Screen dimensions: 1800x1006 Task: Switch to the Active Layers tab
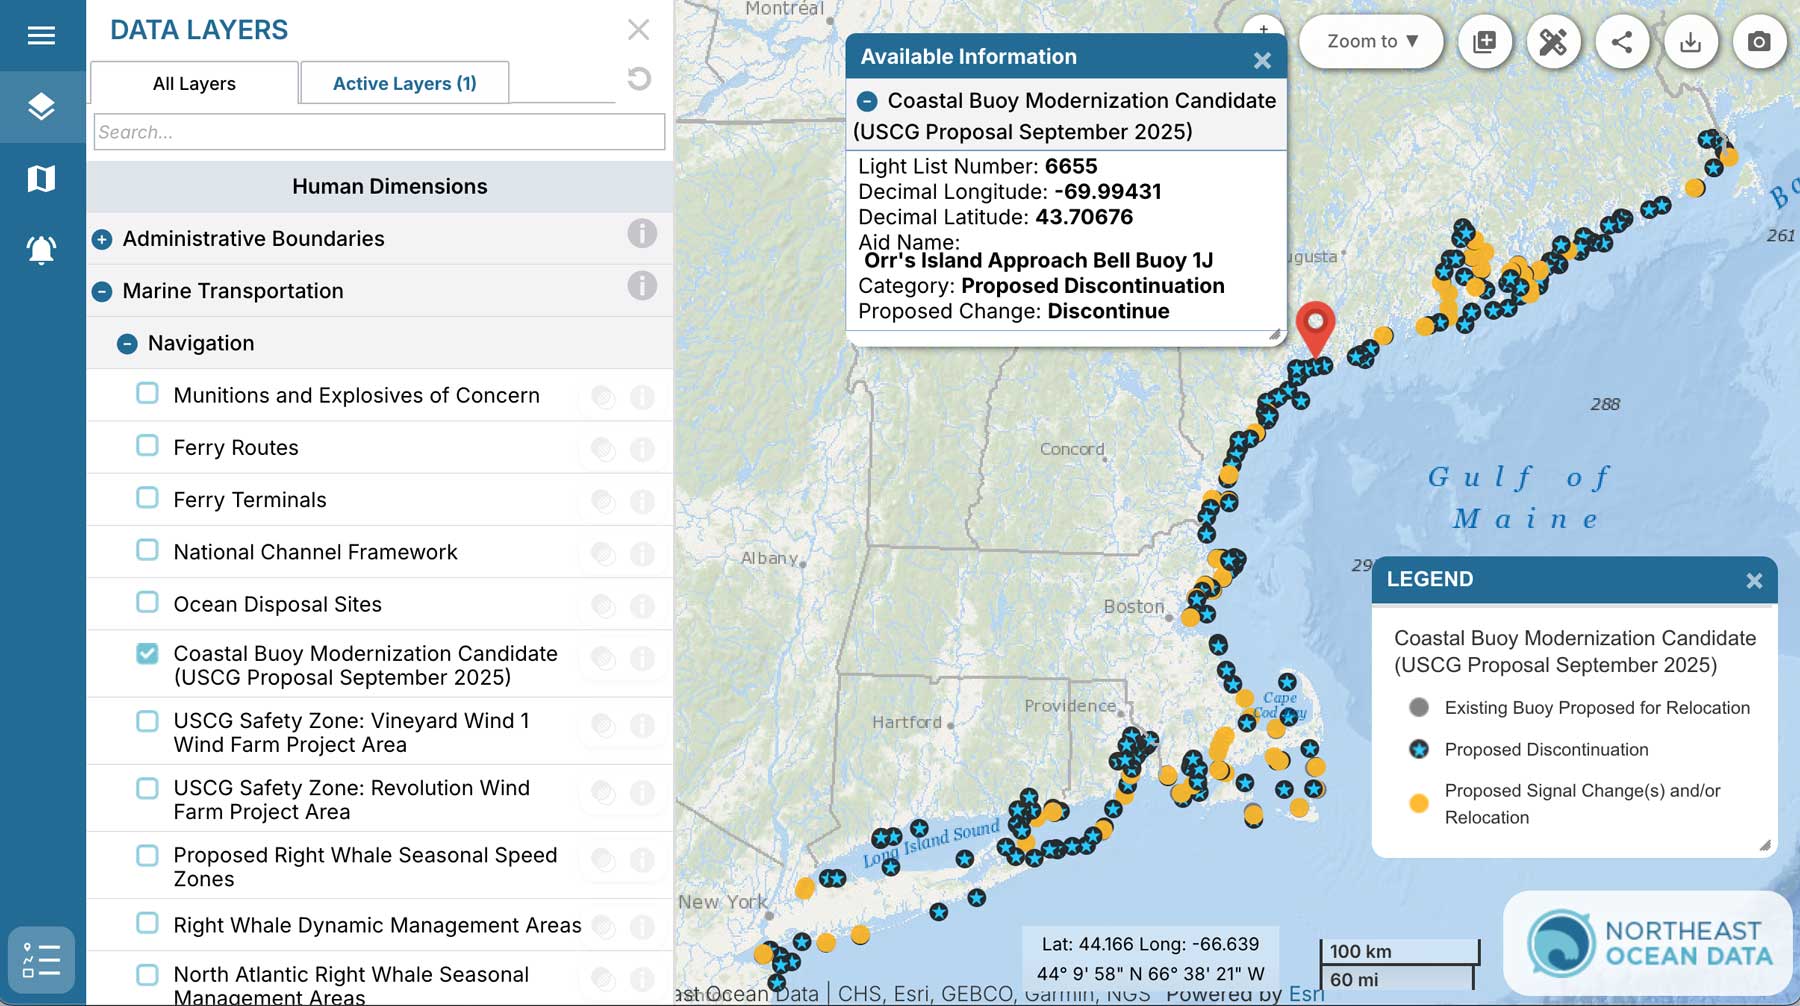click(404, 84)
